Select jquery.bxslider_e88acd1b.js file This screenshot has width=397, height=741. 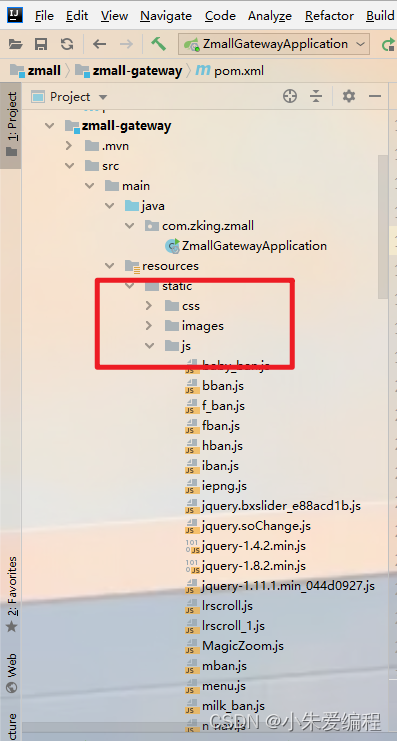coord(273,506)
